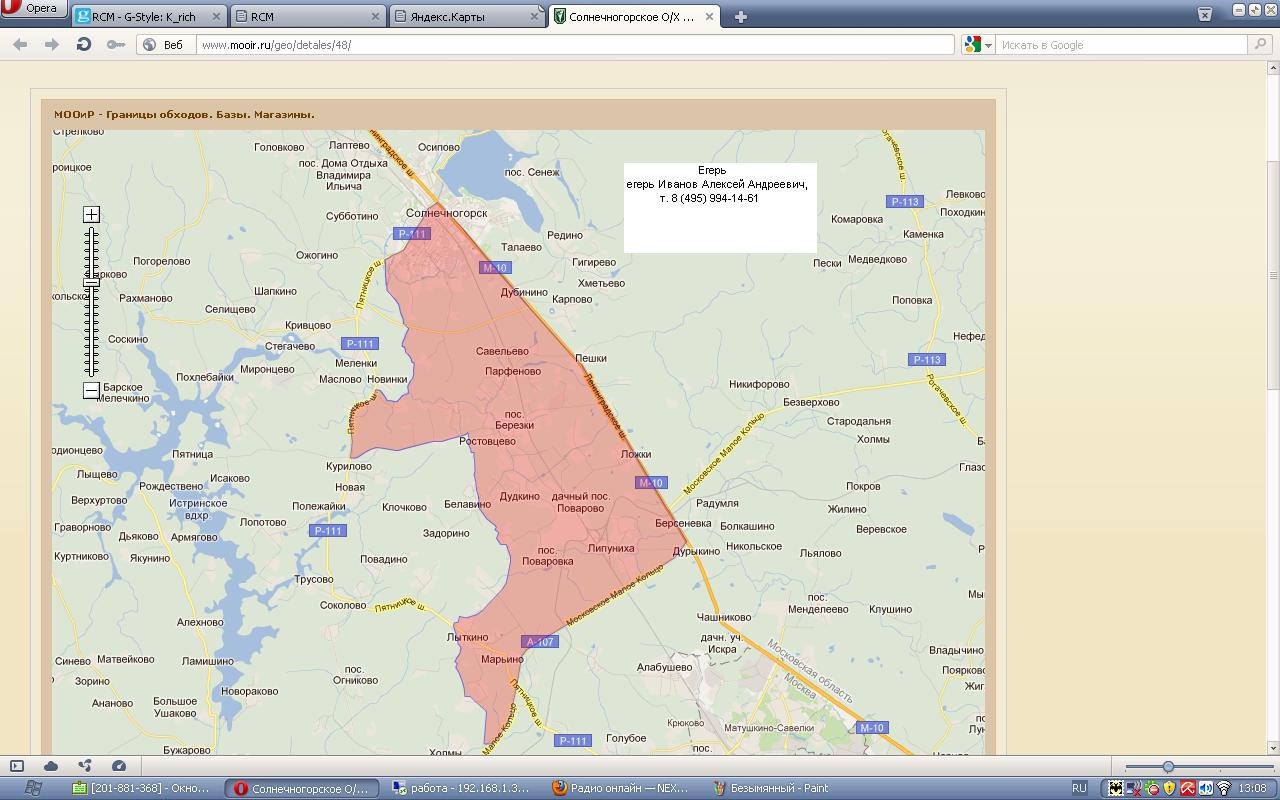Adjust the page zoom slider in status bar
This screenshot has width=1280, height=800.
click(x=1168, y=767)
